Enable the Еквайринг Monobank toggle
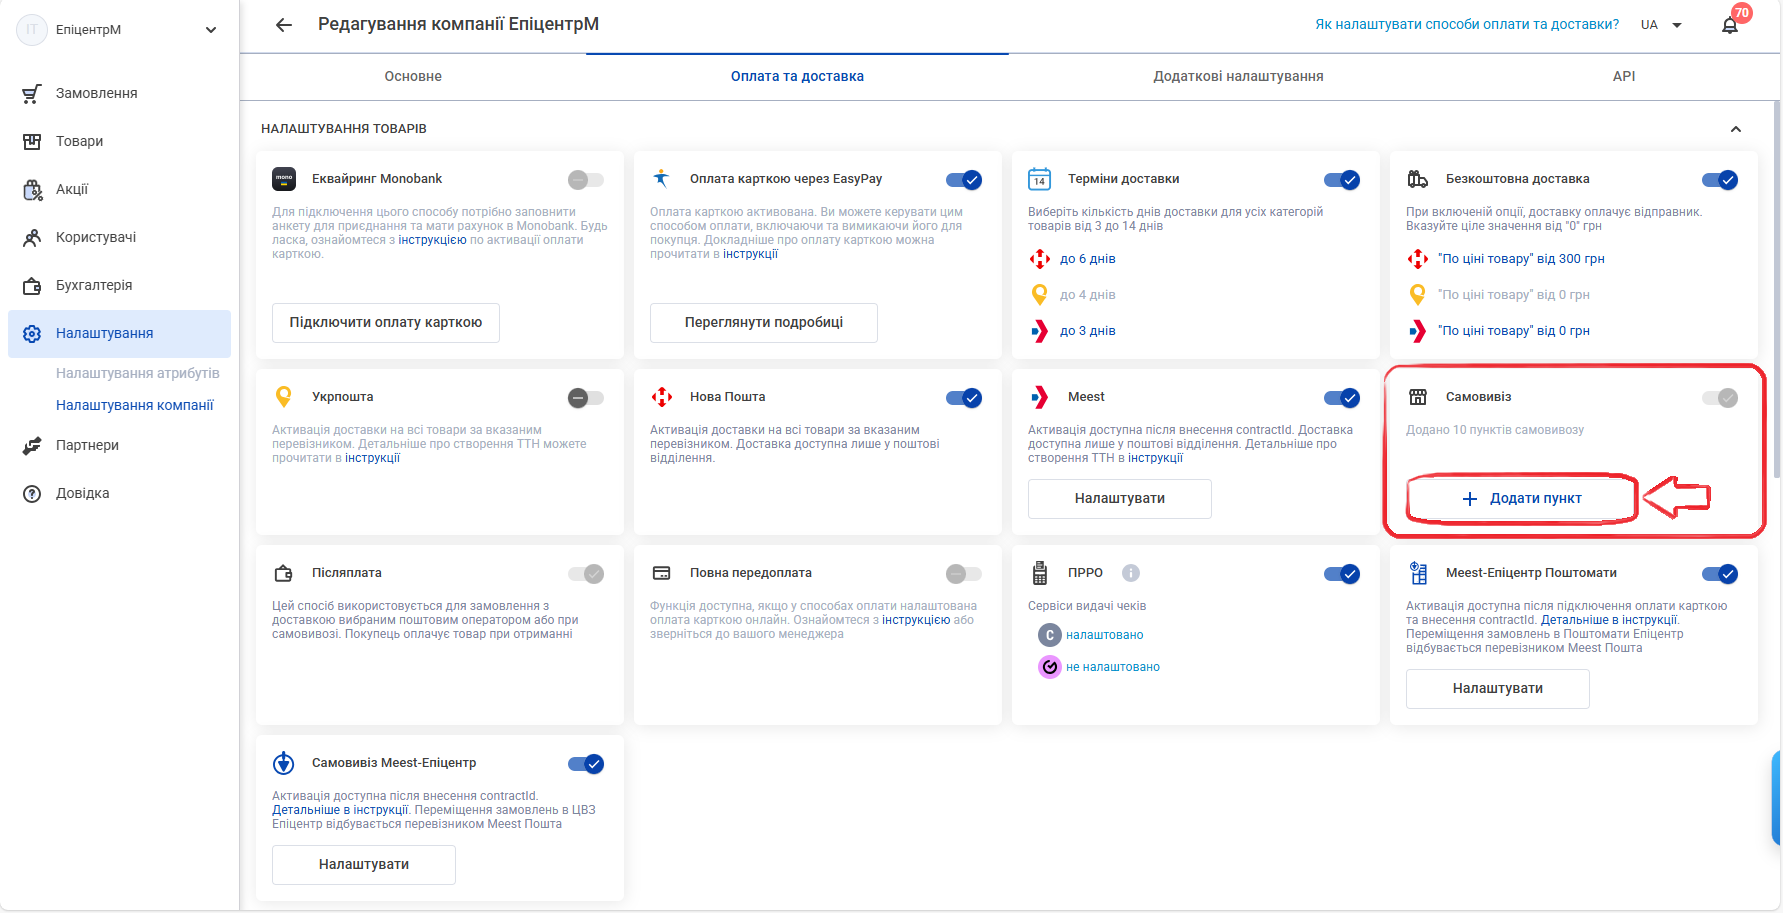 pos(586,180)
